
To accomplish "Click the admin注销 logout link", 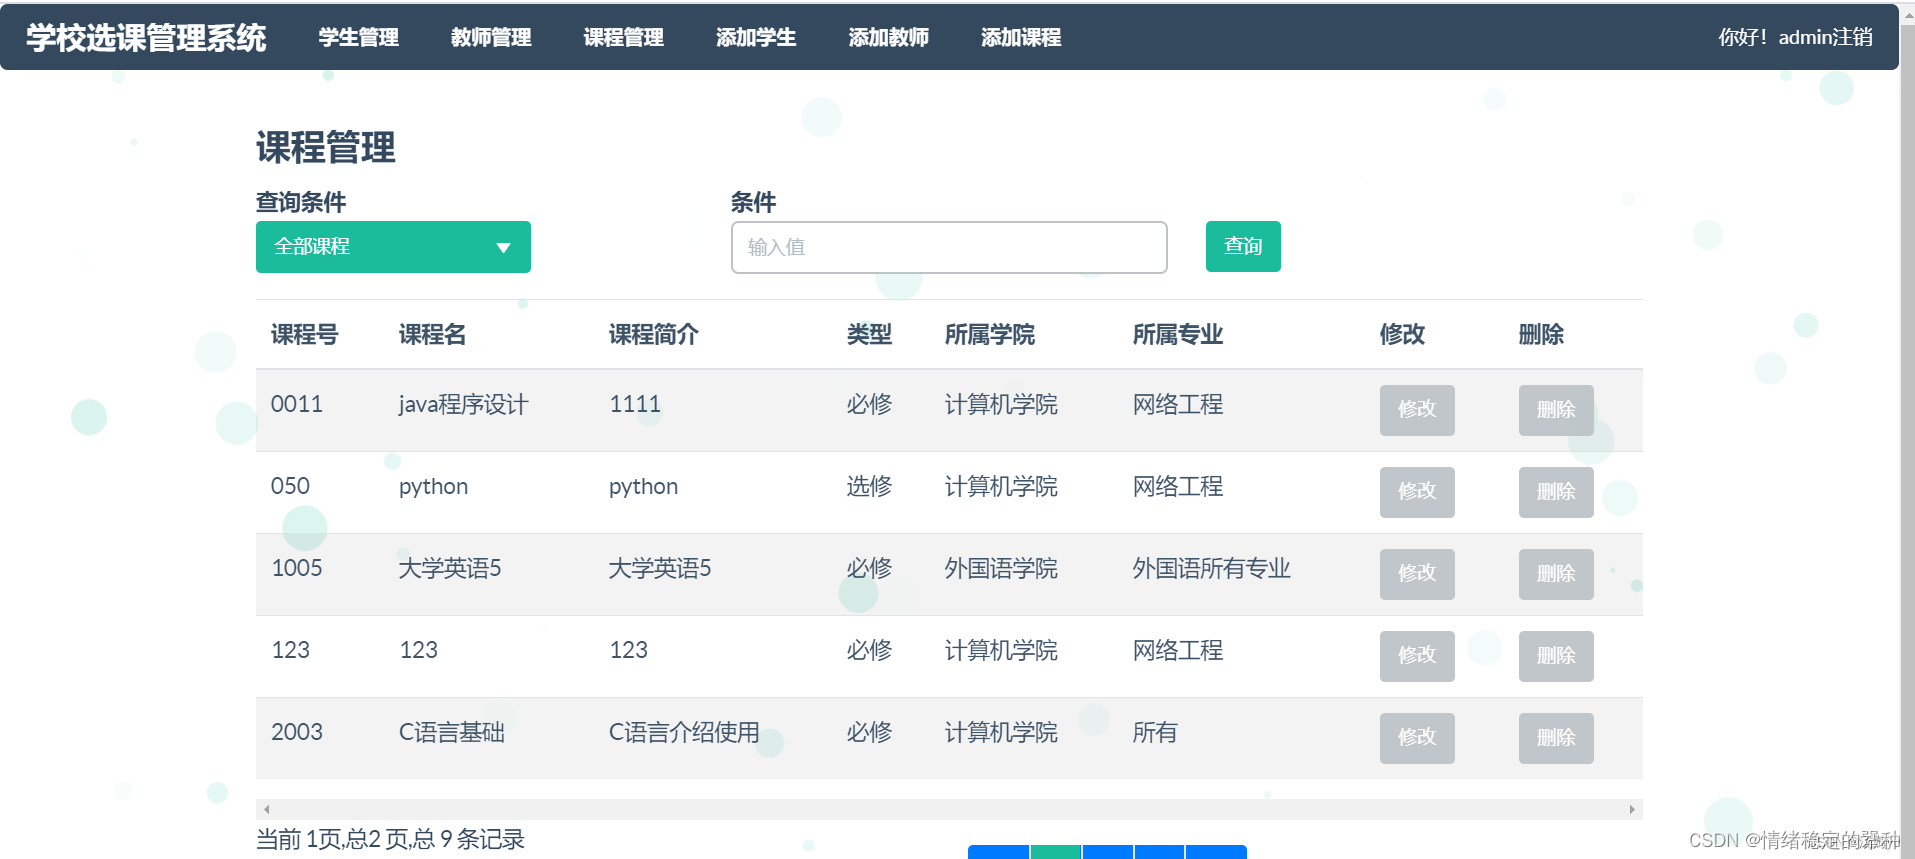I will (x=1825, y=37).
